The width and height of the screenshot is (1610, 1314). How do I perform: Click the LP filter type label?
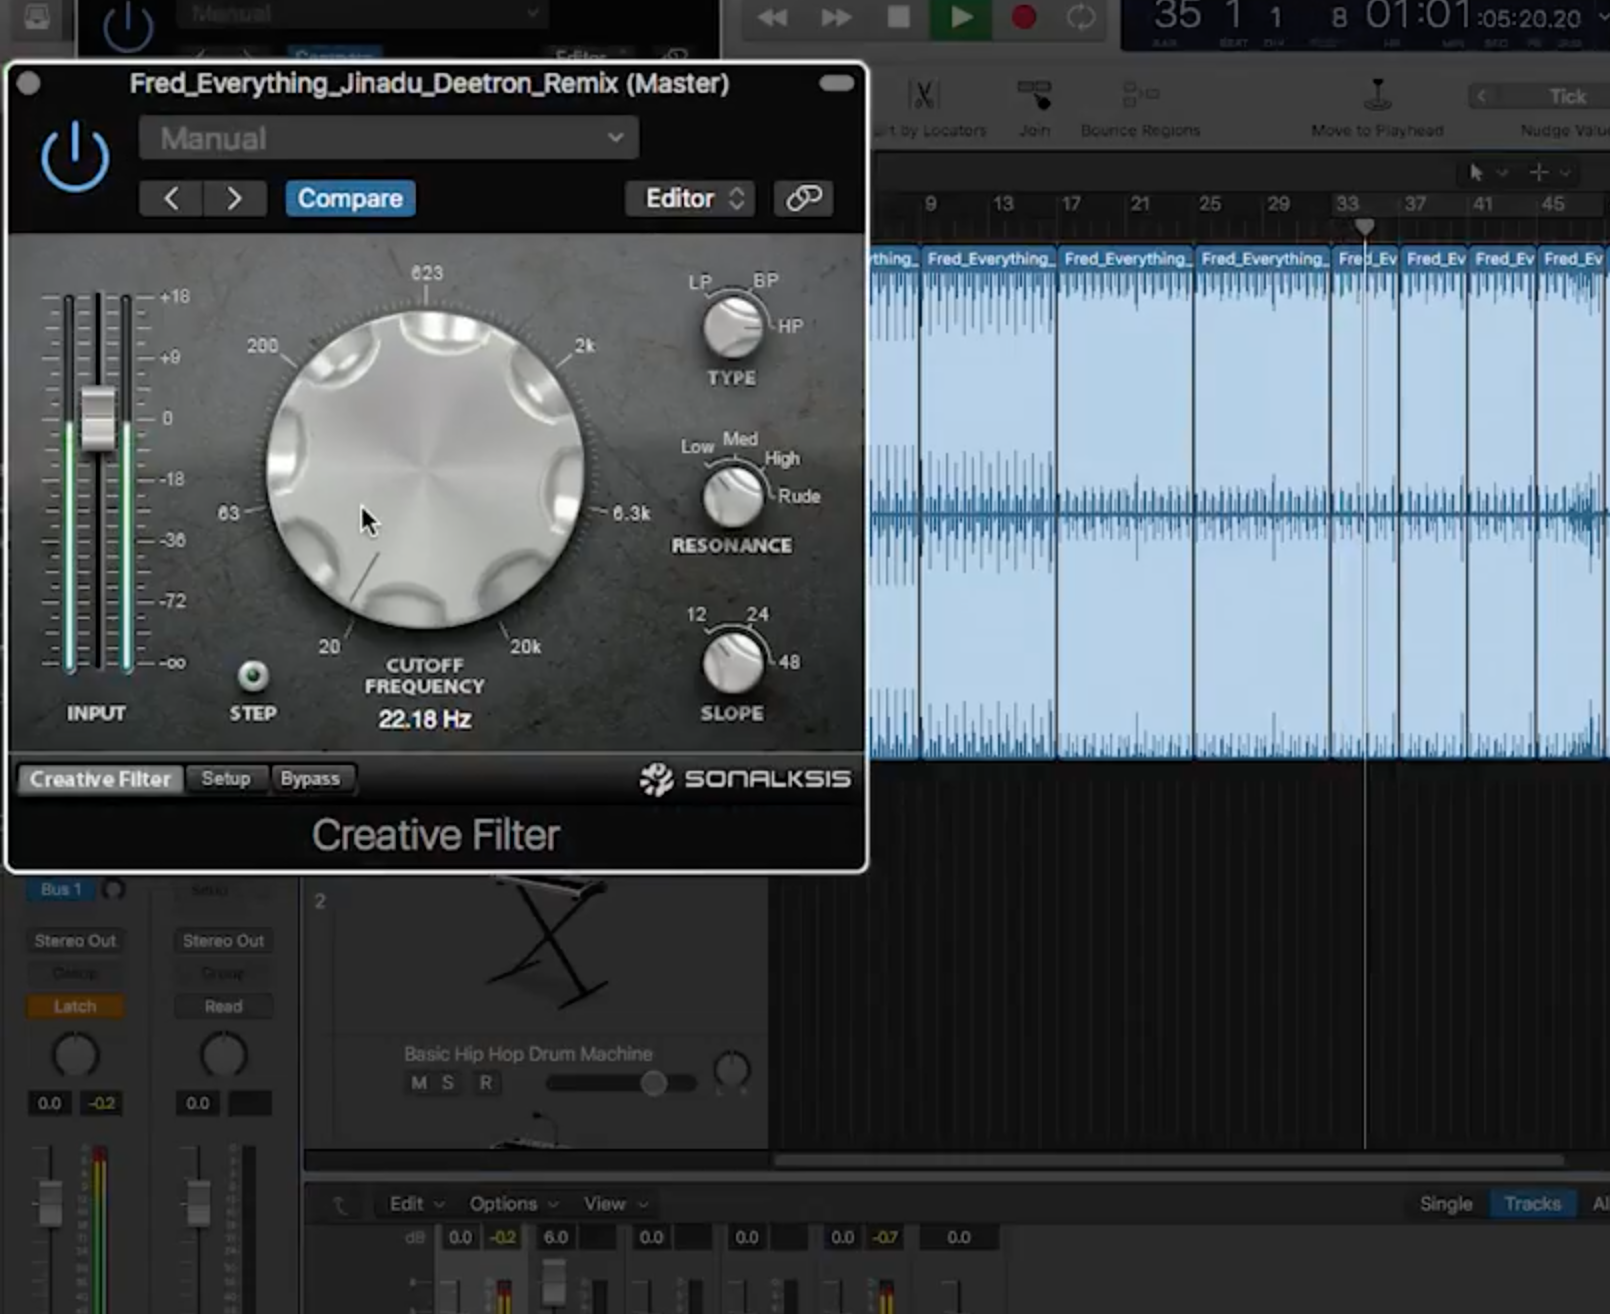(700, 282)
